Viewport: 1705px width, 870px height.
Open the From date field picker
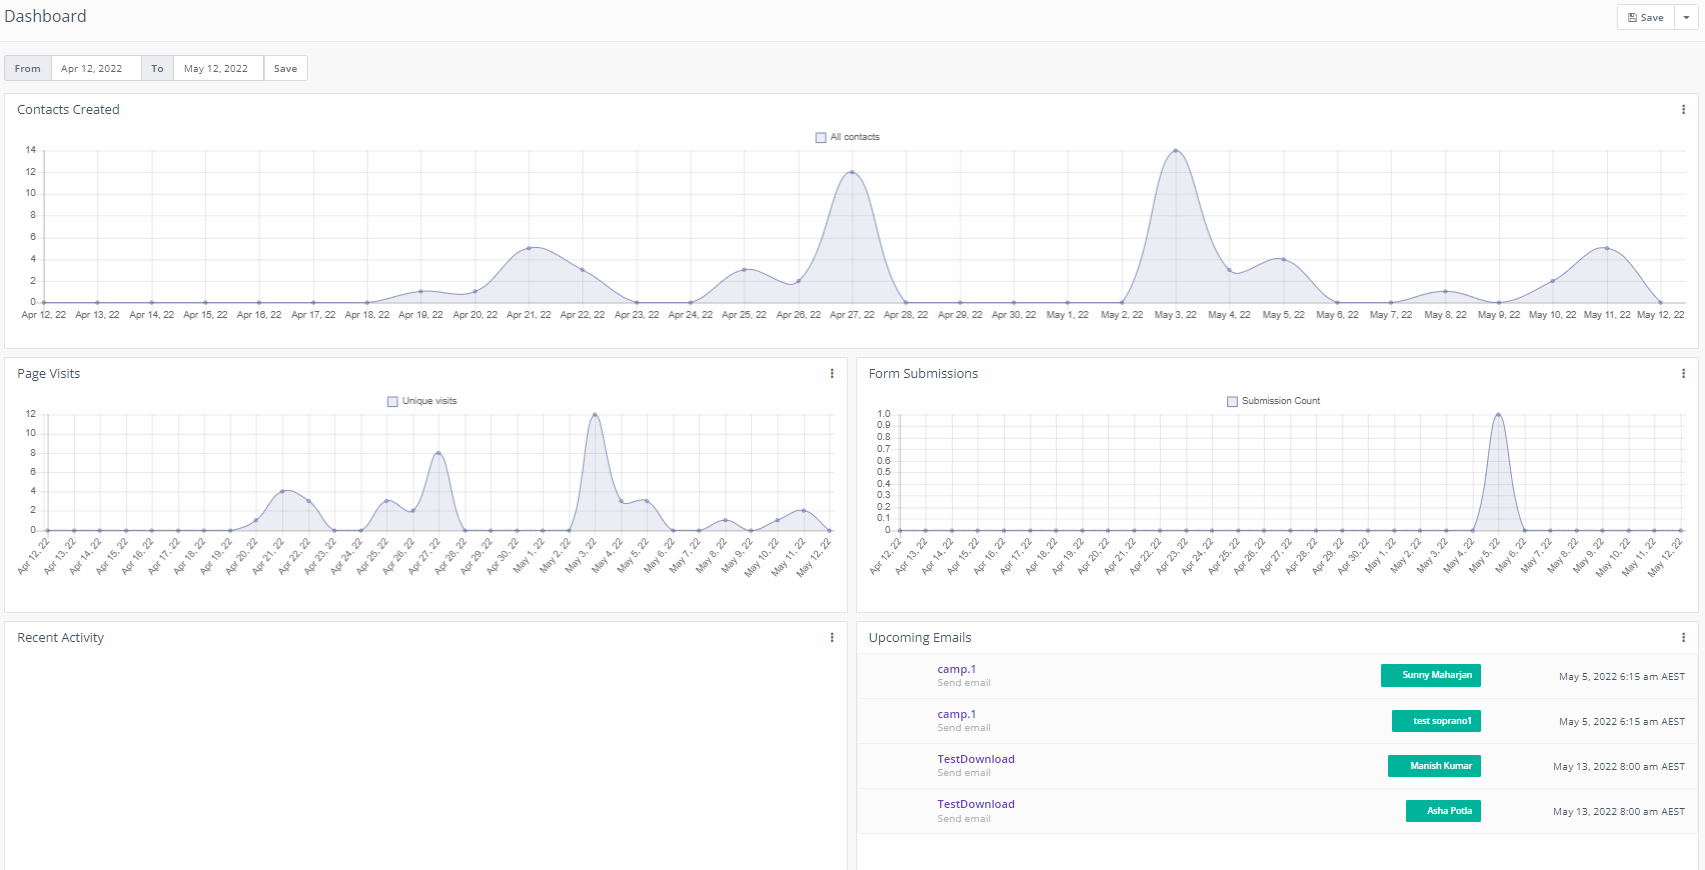(x=95, y=69)
